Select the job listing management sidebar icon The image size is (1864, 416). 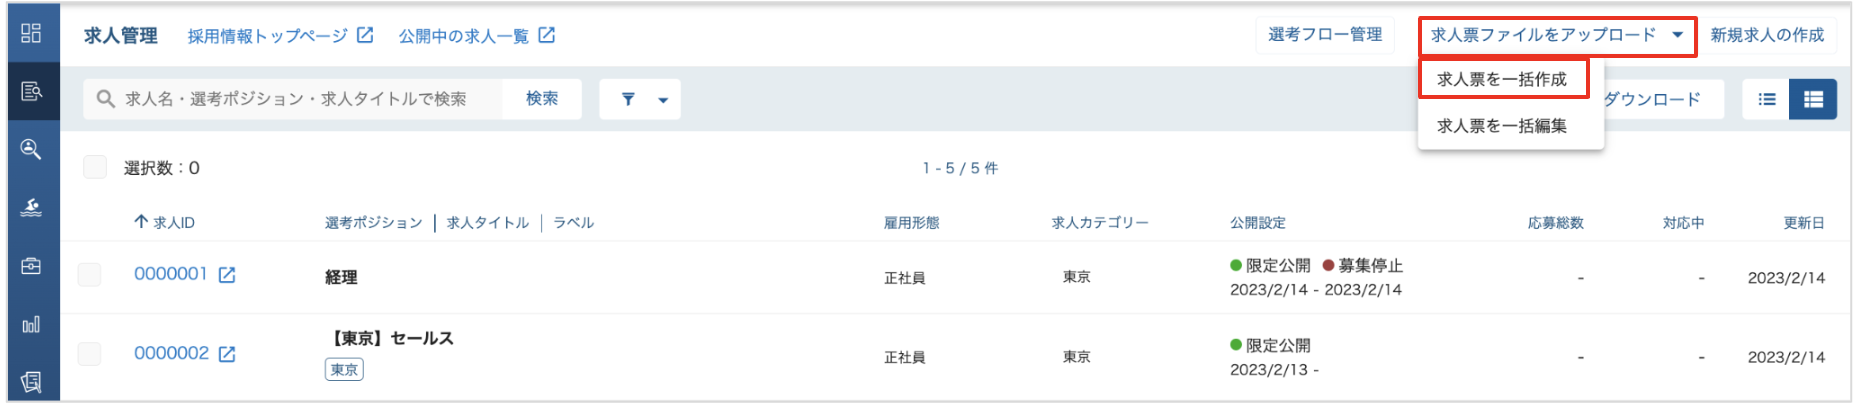(x=31, y=91)
